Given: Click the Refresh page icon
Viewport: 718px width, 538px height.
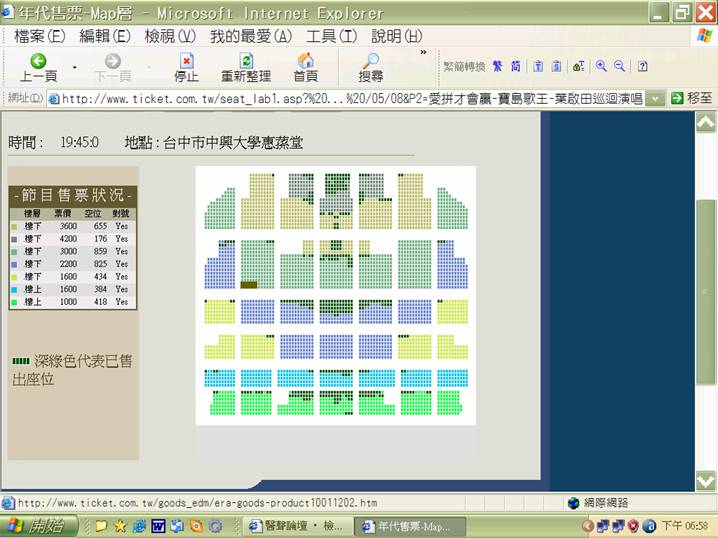Looking at the screenshot, I should click(x=246, y=61).
